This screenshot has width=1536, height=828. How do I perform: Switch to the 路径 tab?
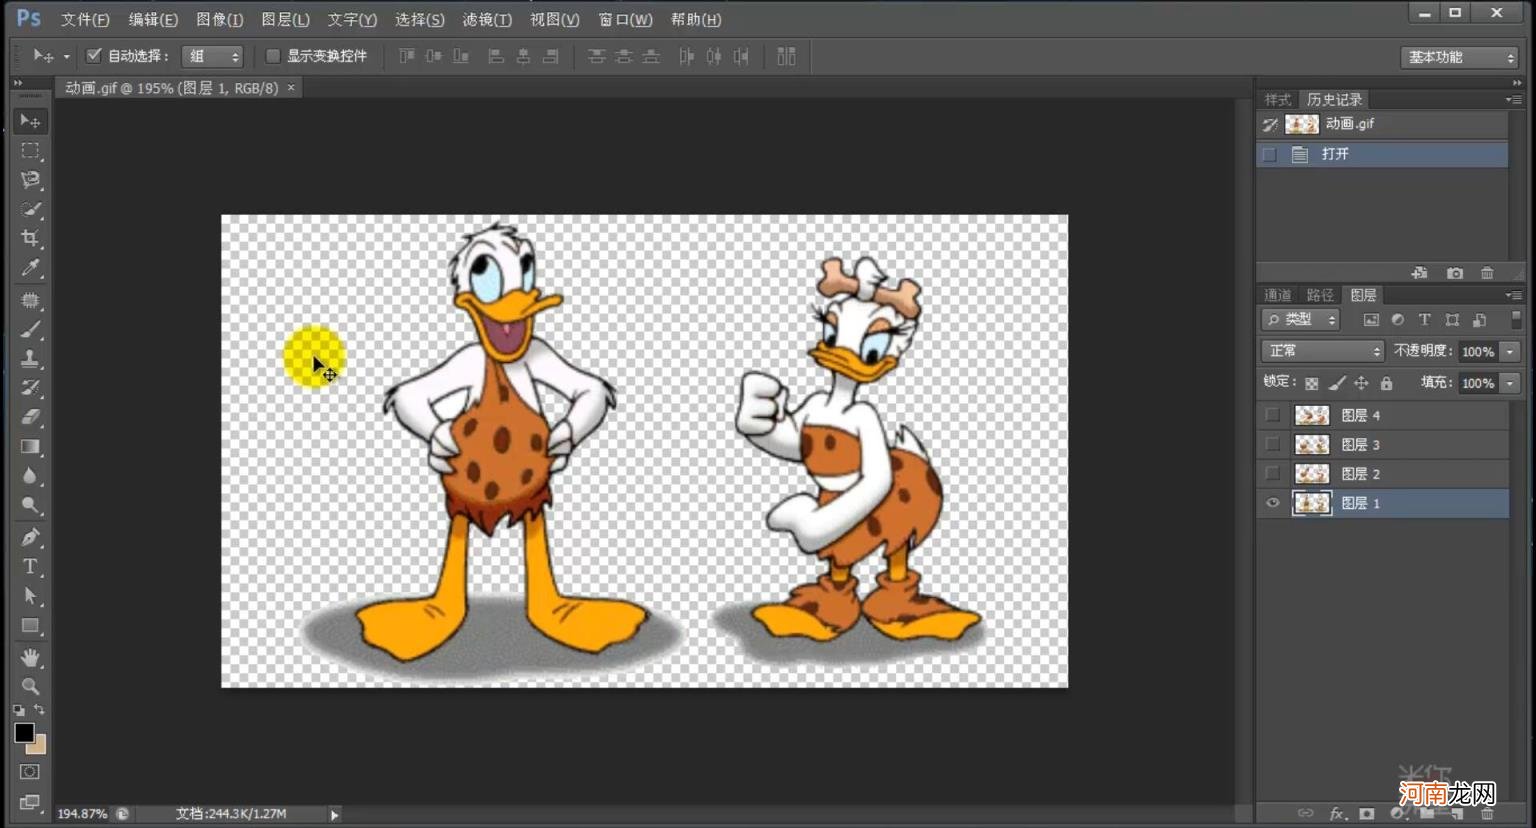(x=1320, y=295)
